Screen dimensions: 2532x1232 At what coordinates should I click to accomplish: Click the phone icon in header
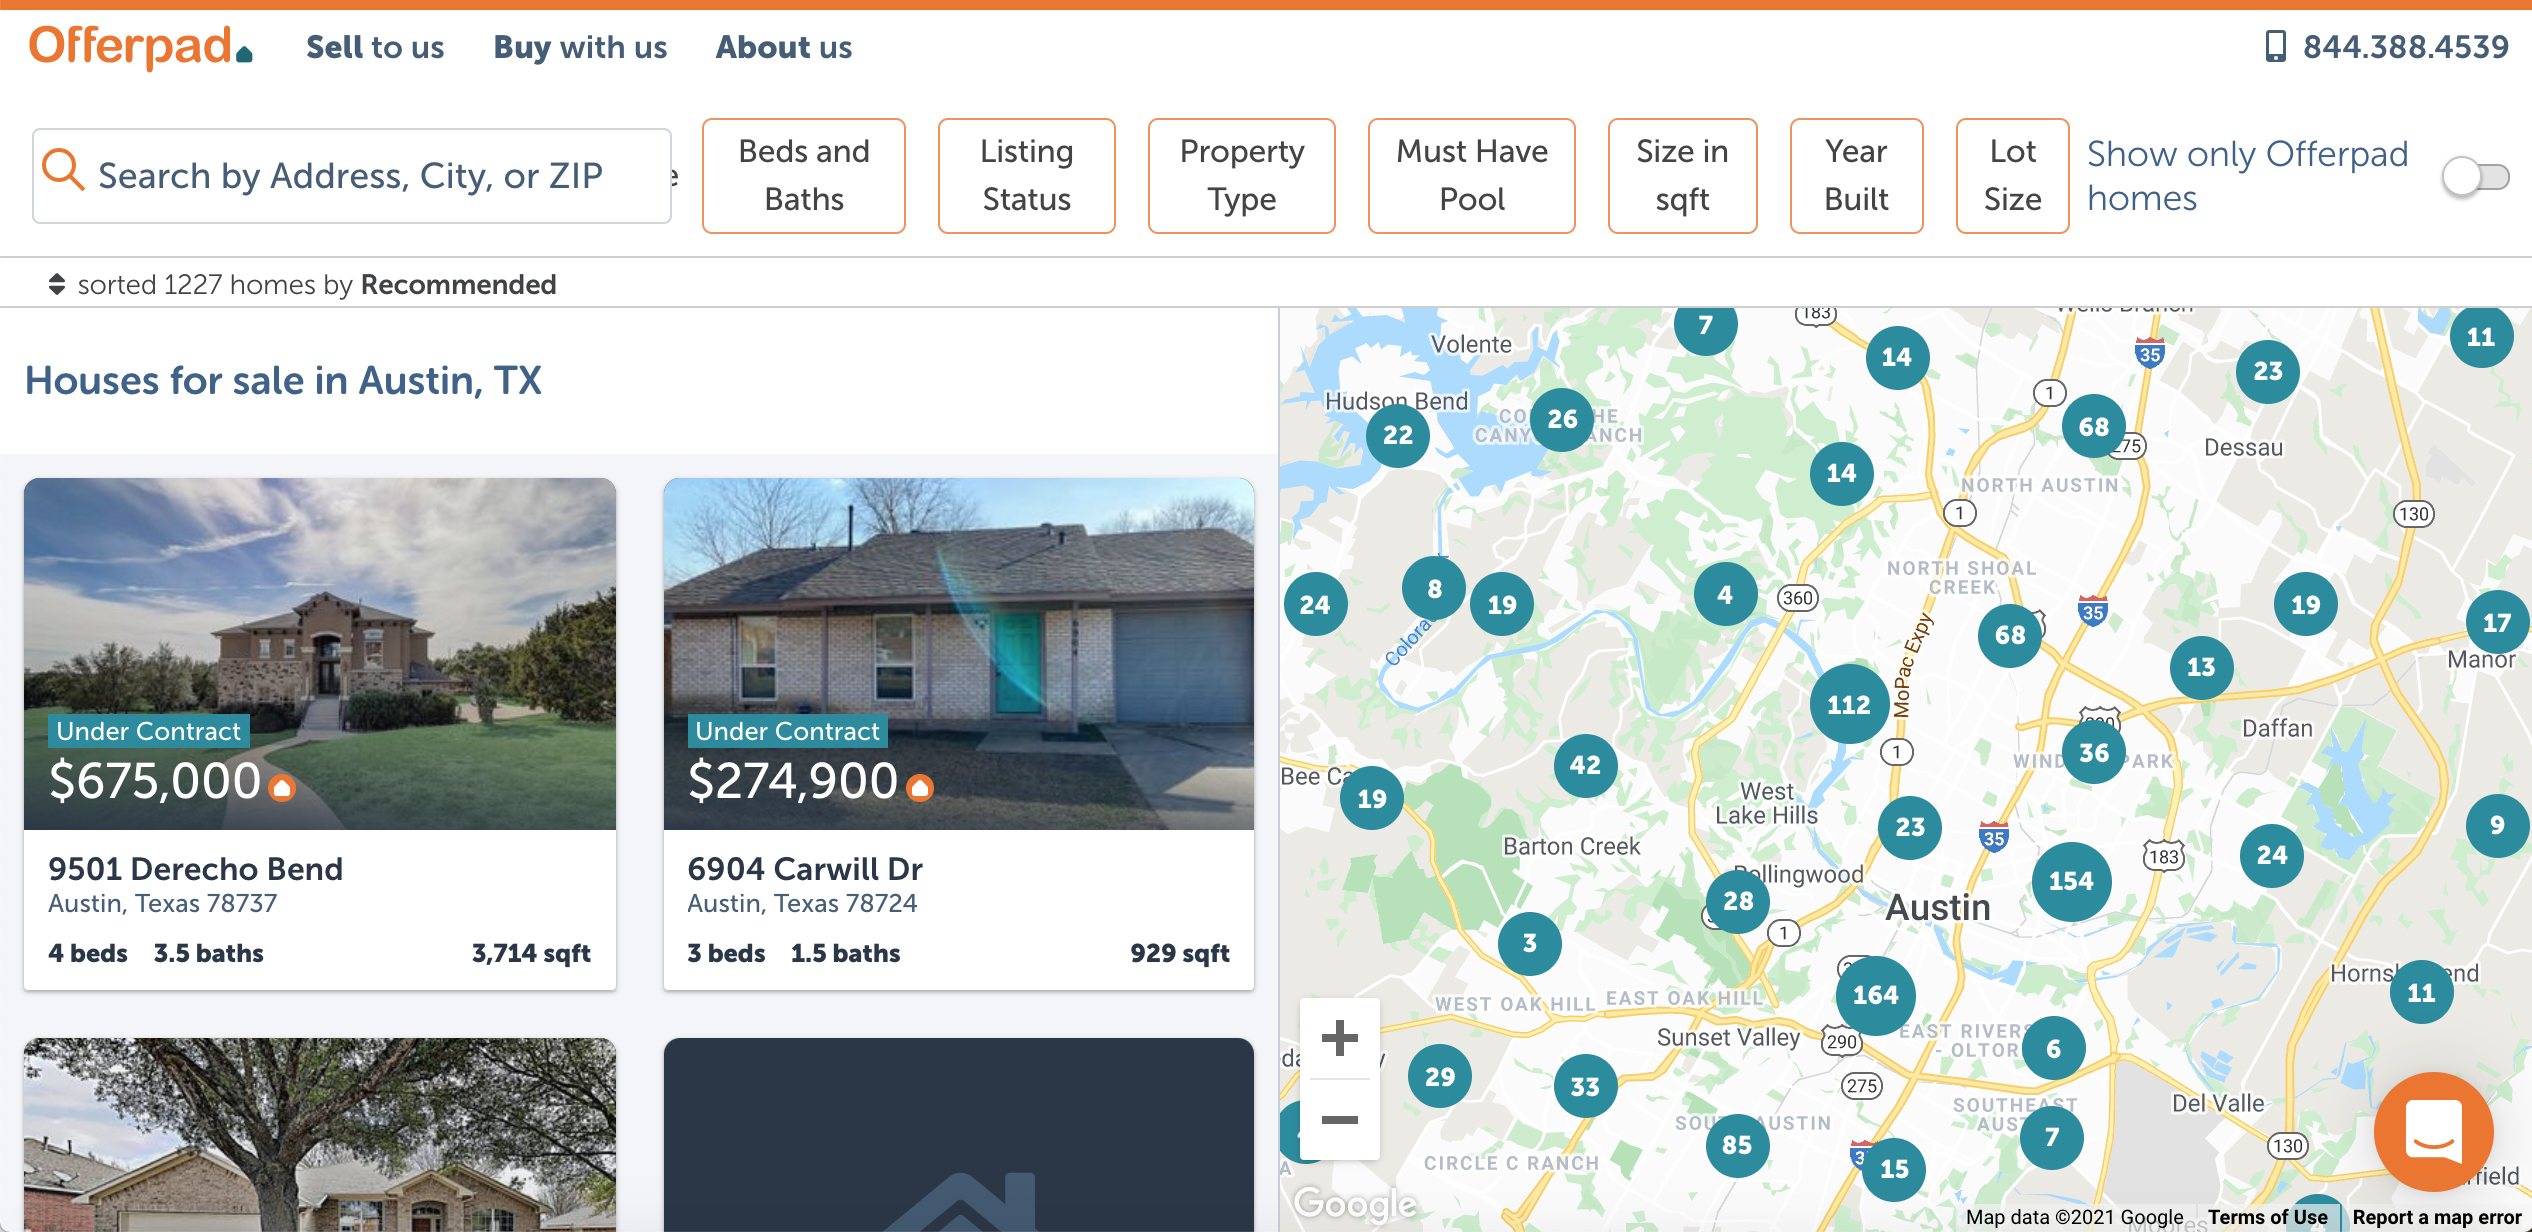2275,46
